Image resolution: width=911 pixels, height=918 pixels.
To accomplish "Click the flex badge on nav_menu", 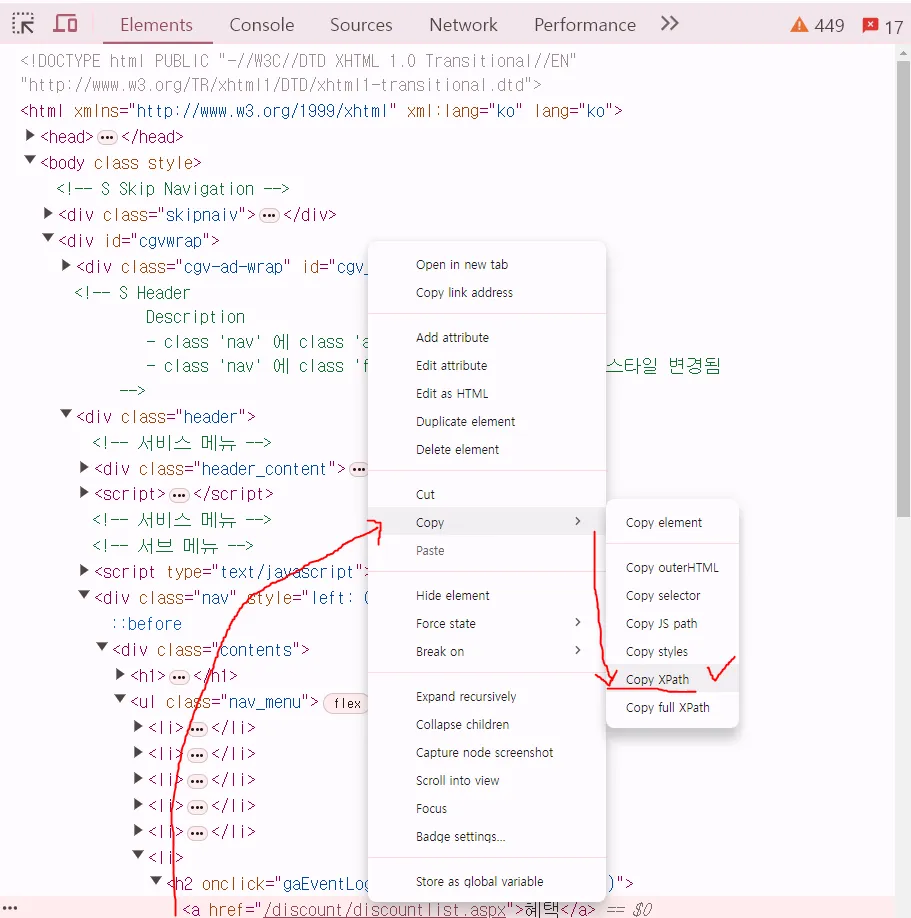I will click(x=347, y=703).
